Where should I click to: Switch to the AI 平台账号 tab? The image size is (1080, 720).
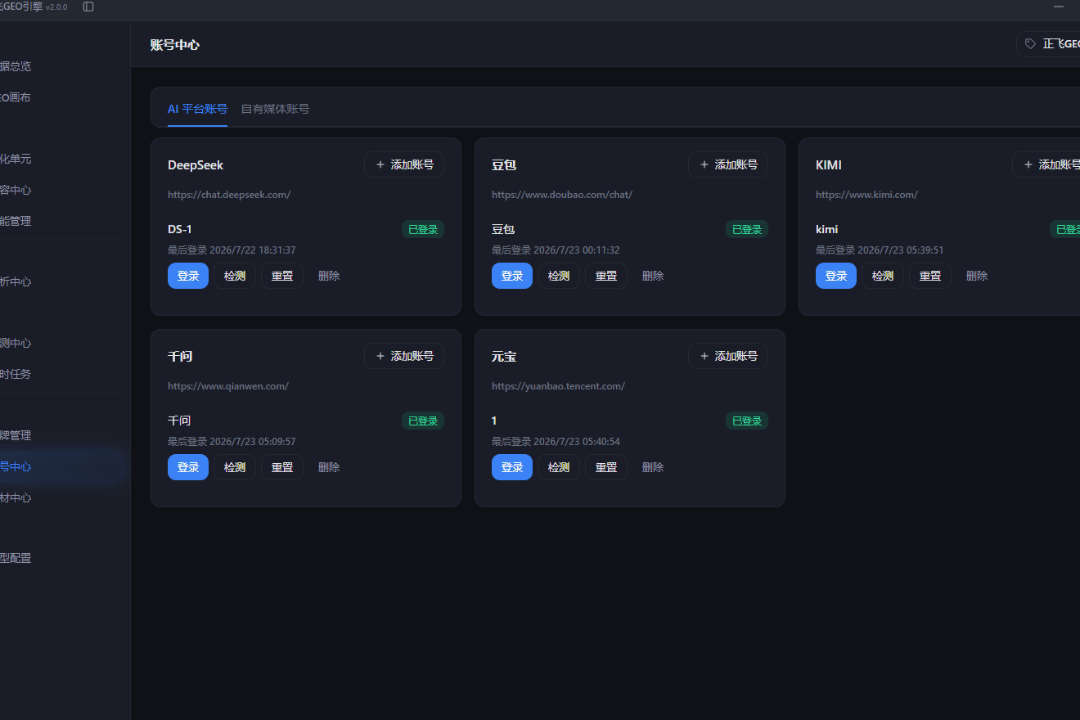click(x=197, y=109)
